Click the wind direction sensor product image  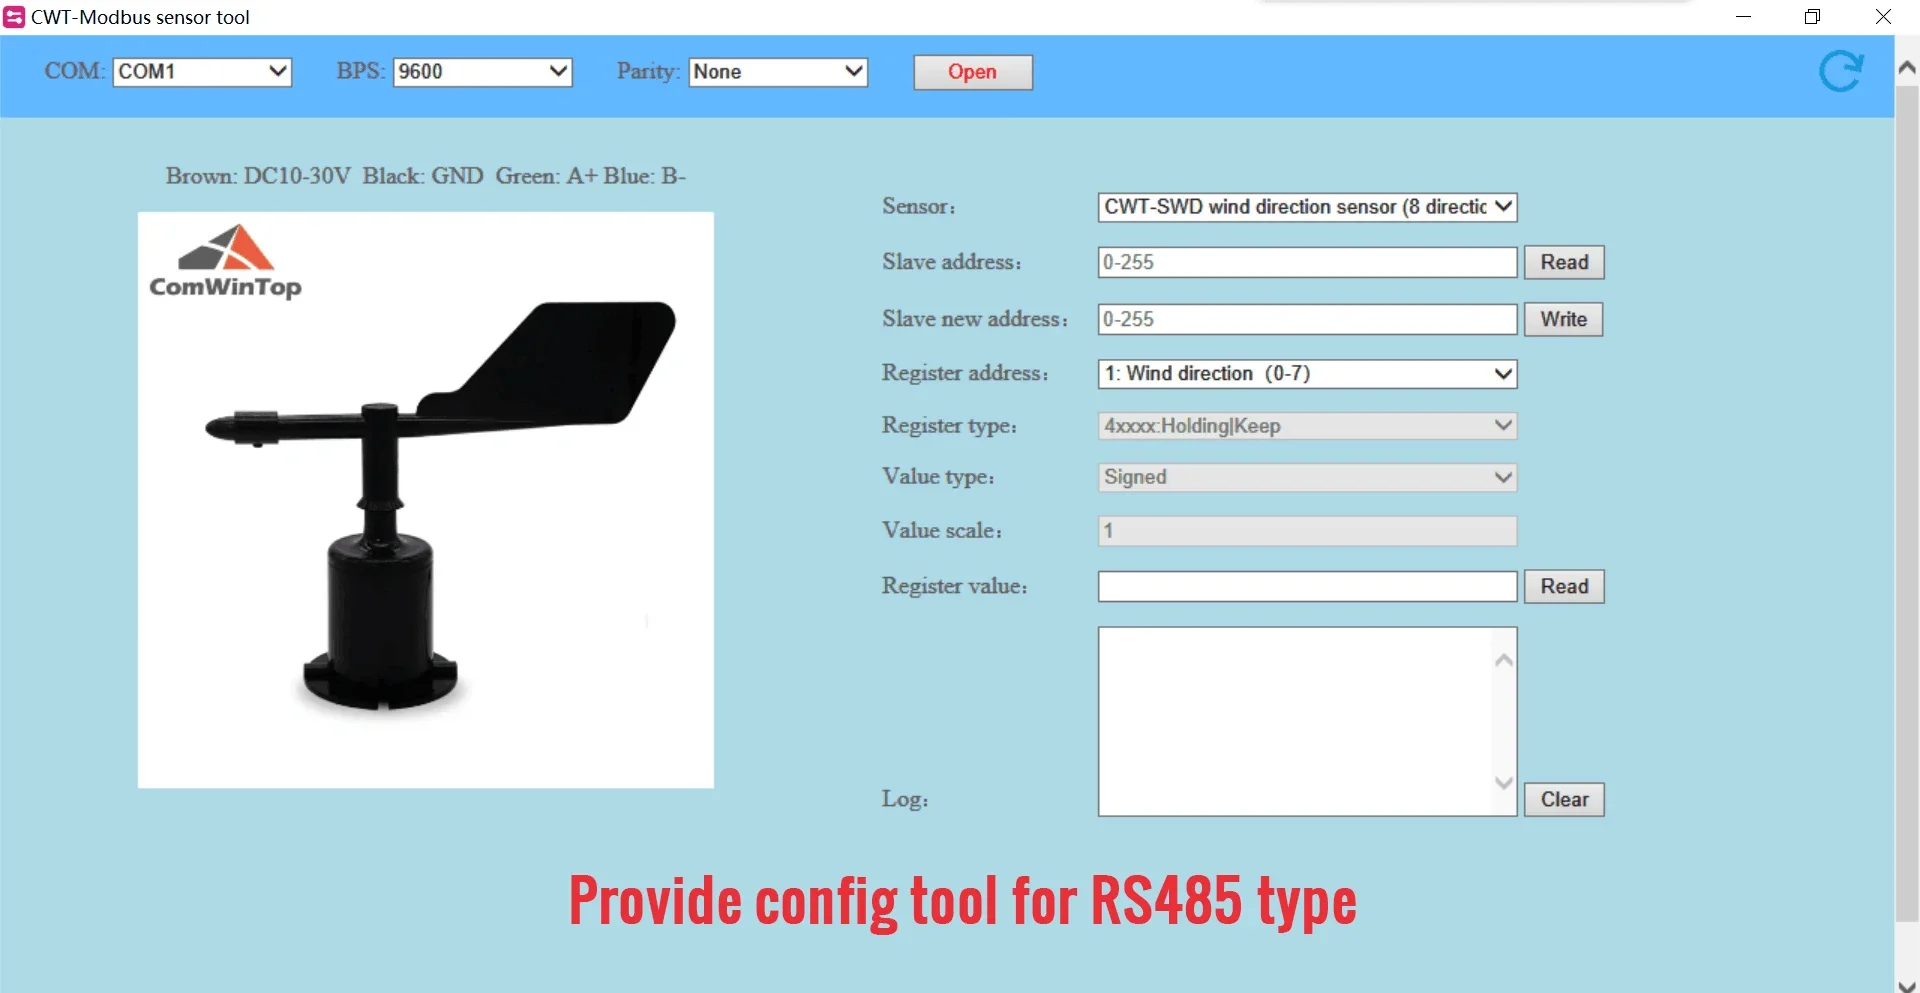[x=426, y=500]
